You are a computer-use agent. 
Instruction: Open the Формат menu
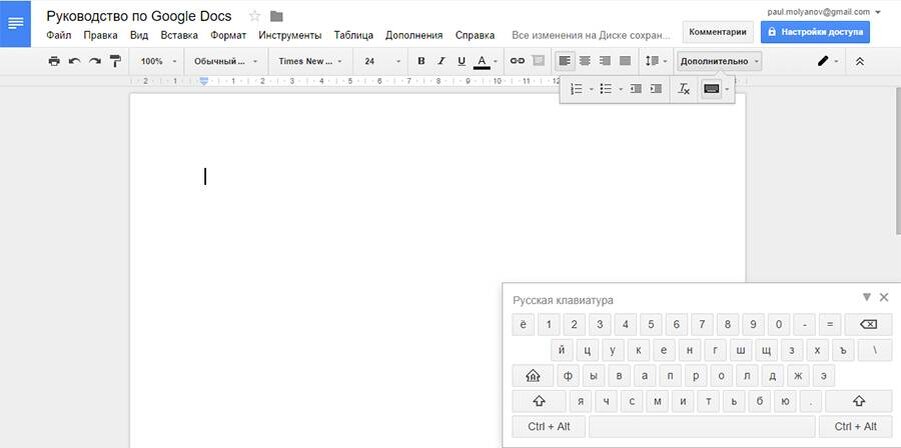[228, 35]
